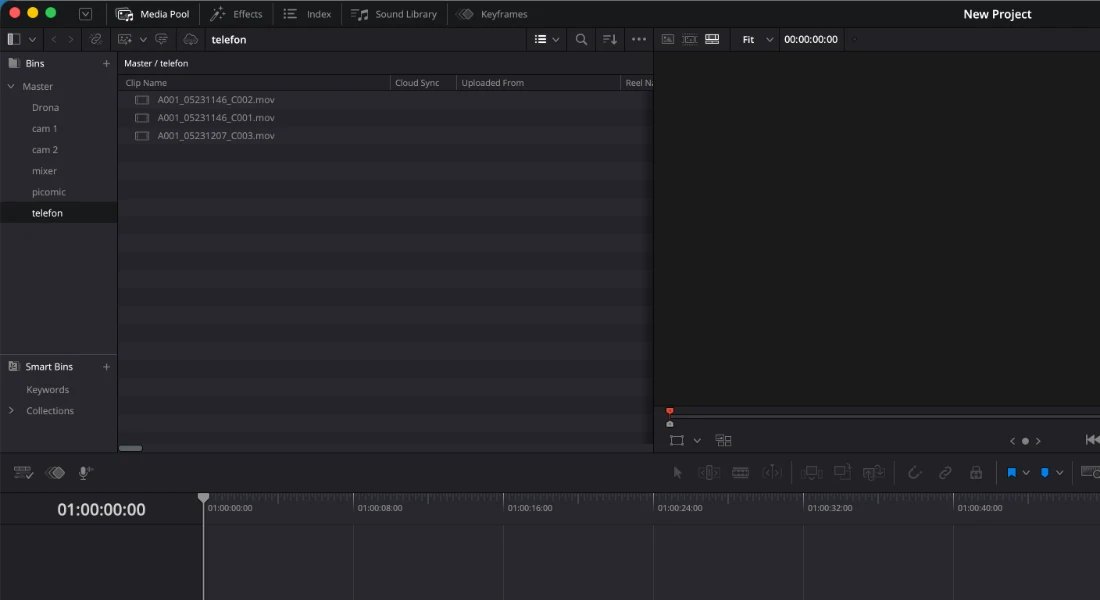
Task: Select the Drona bin
Action: pyautogui.click(x=46, y=107)
